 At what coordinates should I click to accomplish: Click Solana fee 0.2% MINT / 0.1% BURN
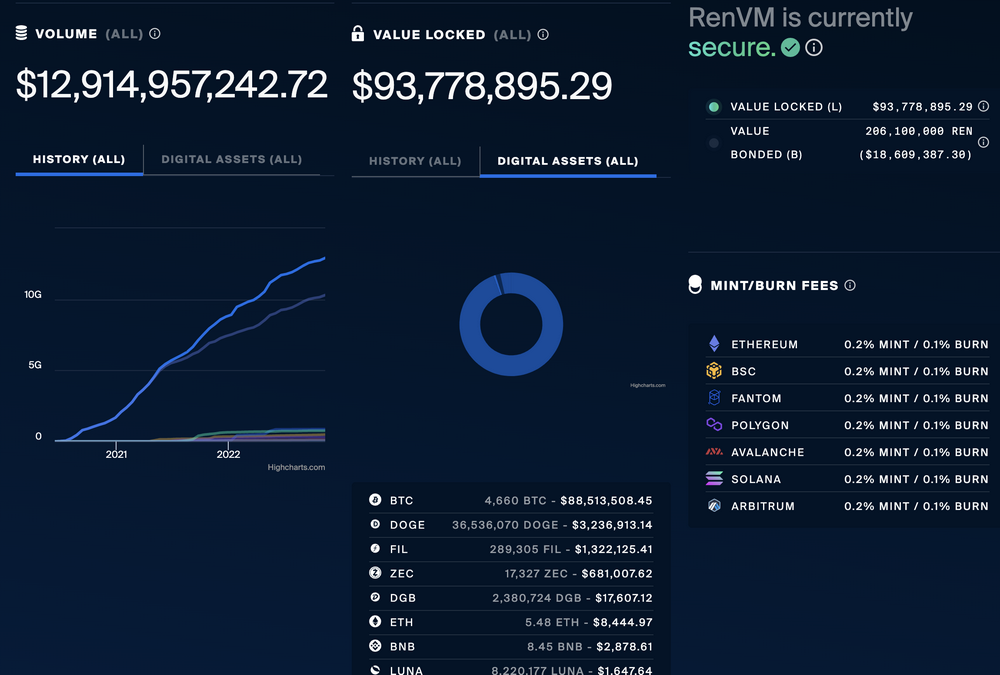[916, 478]
